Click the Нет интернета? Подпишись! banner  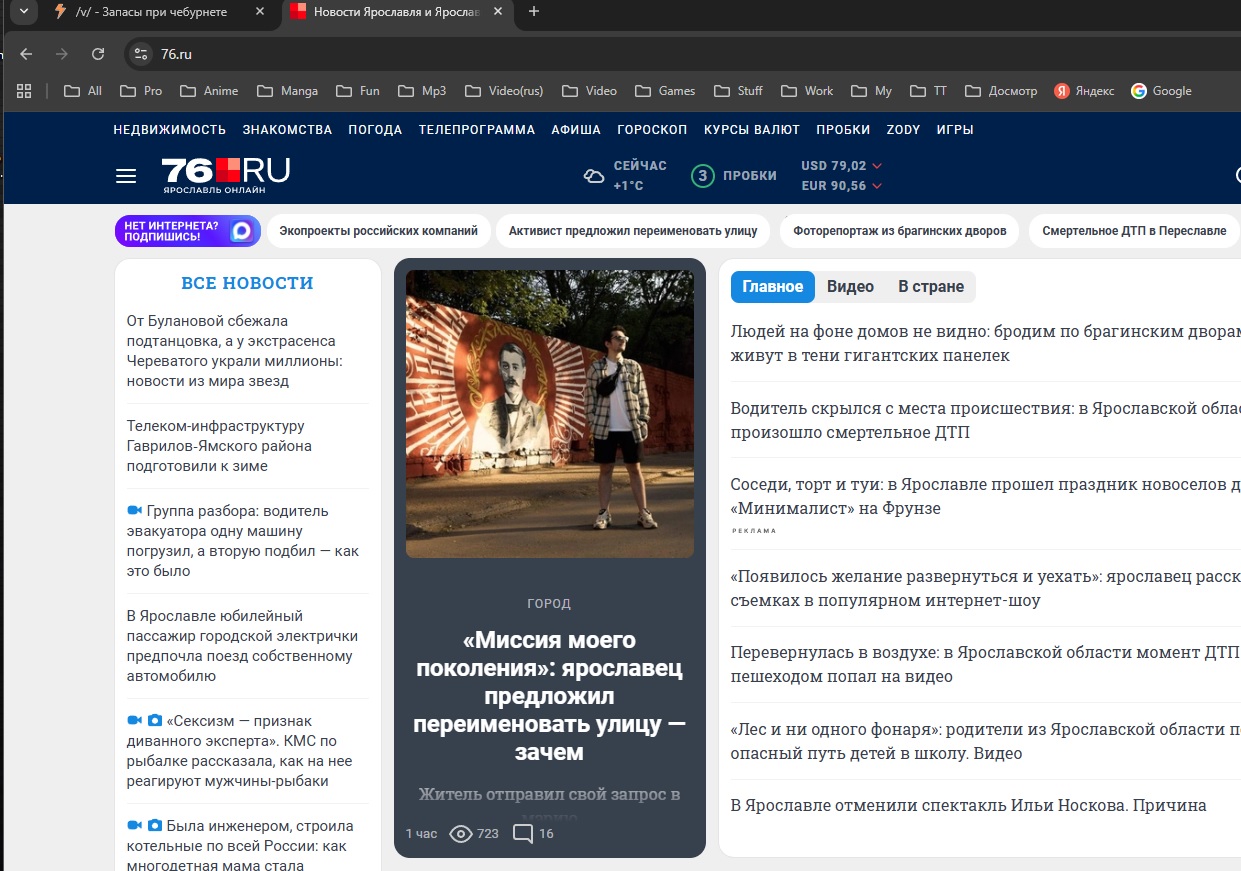(188, 231)
